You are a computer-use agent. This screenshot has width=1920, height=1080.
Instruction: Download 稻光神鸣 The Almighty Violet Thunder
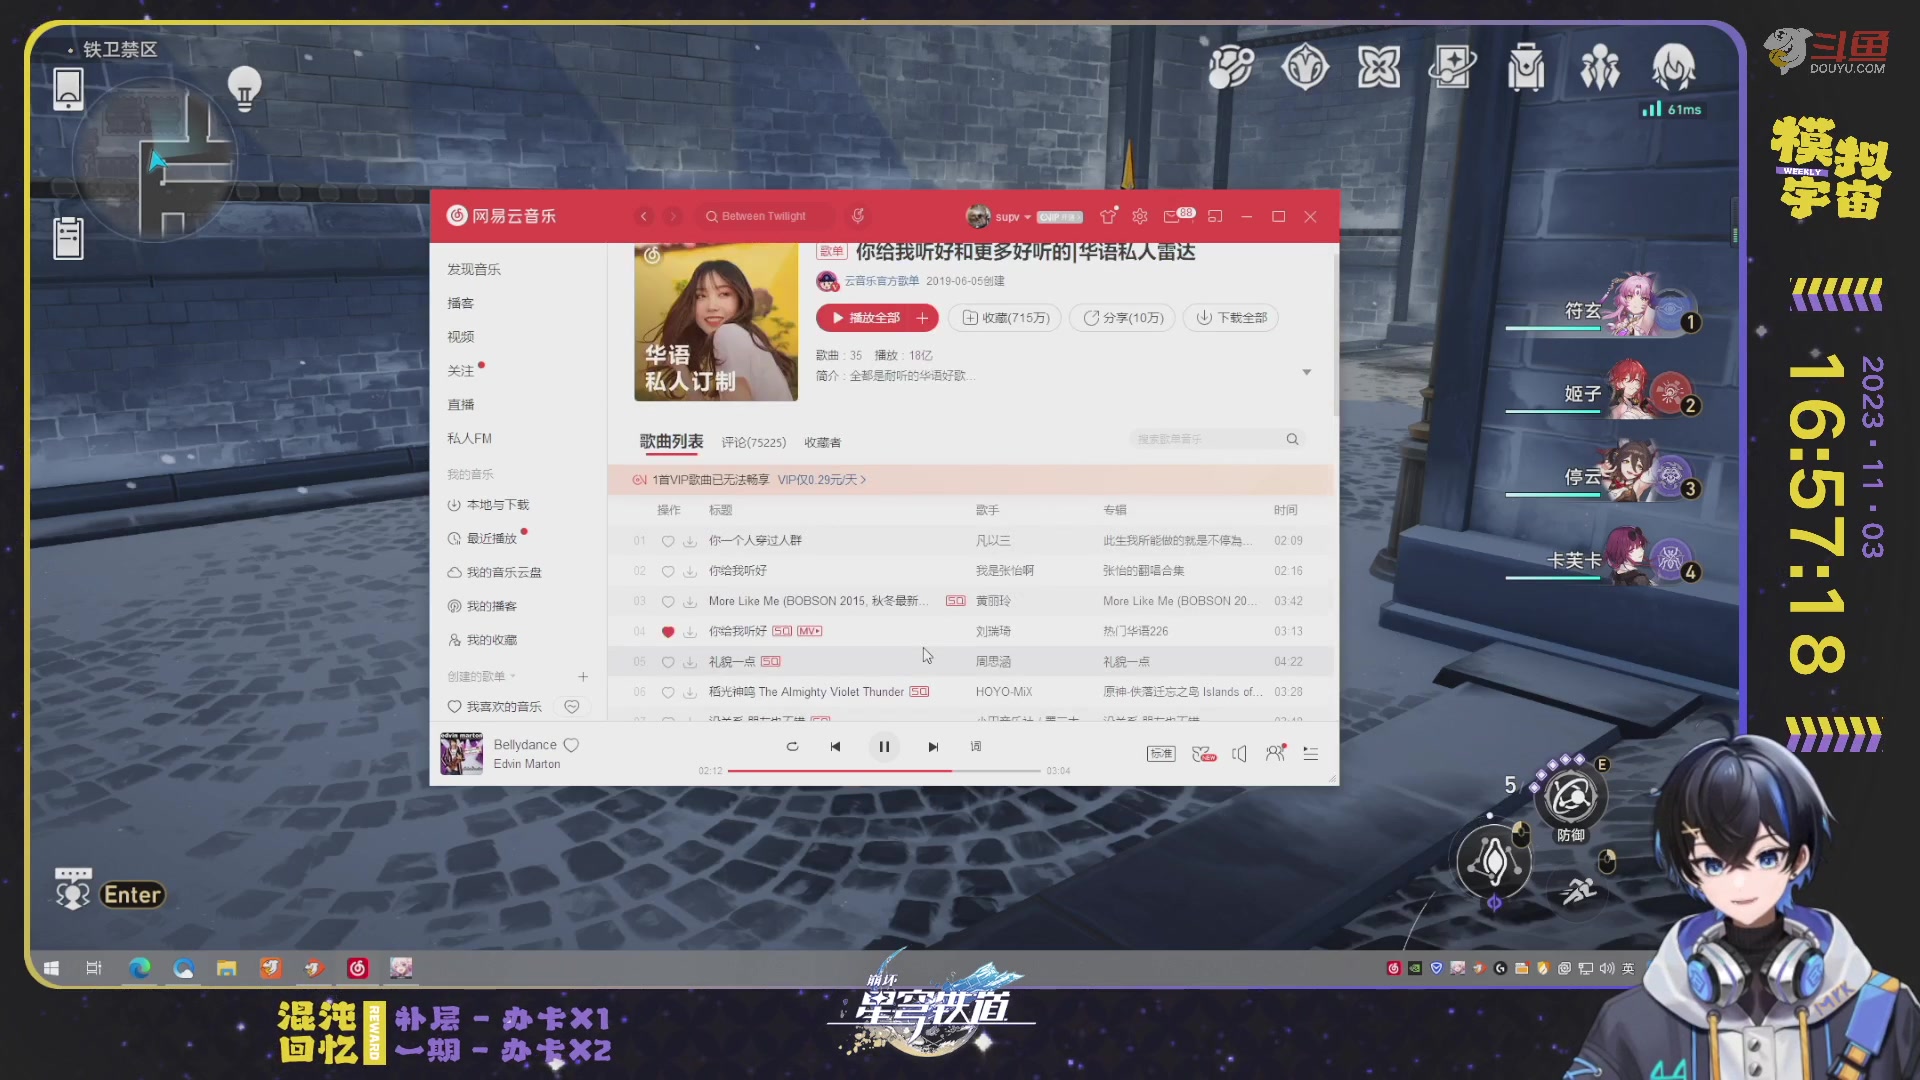pyautogui.click(x=690, y=692)
